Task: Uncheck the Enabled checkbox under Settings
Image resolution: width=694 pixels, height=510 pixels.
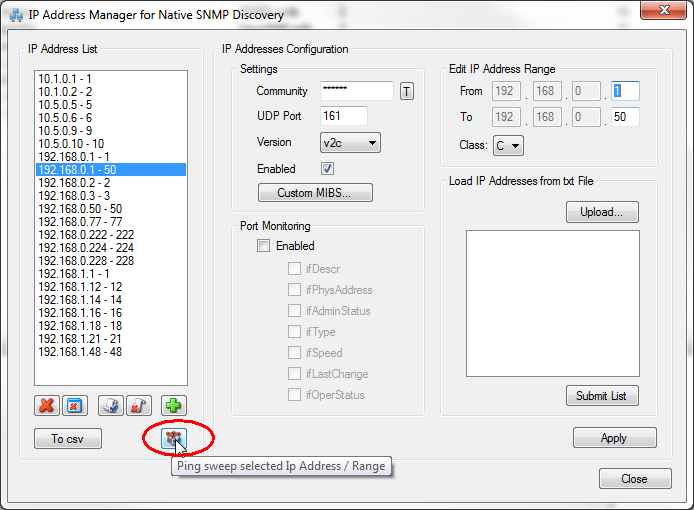Action: pyautogui.click(x=327, y=169)
